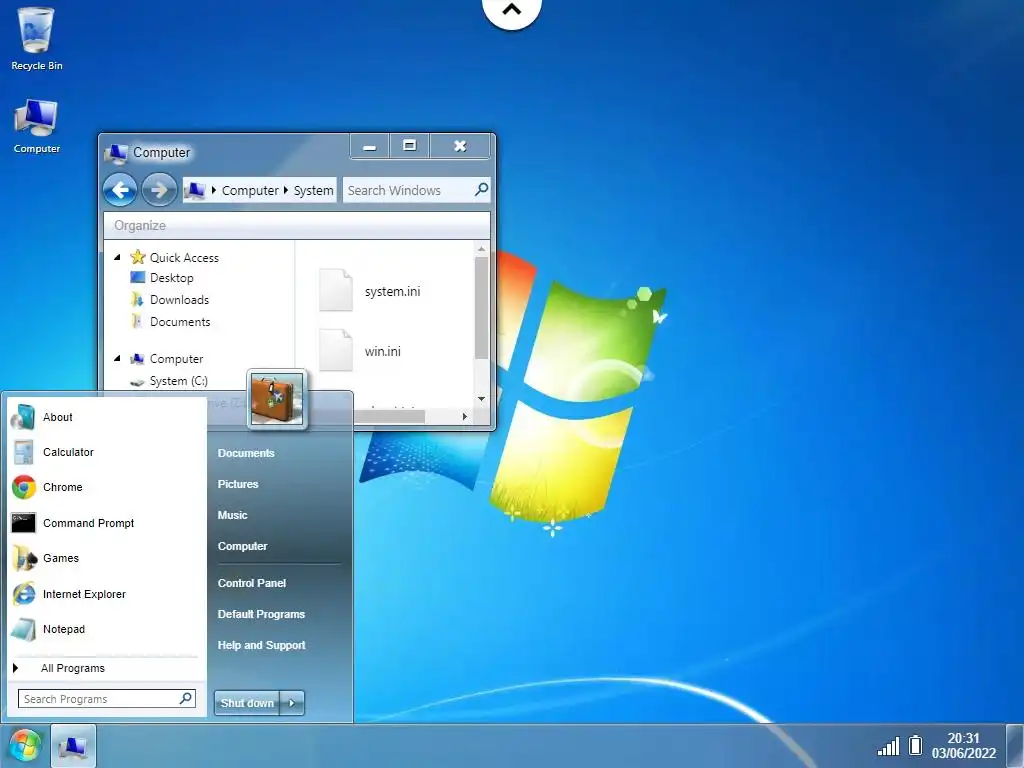
Task: Collapse the Quick Access tree group
Action: pyautogui.click(x=118, y=257)
